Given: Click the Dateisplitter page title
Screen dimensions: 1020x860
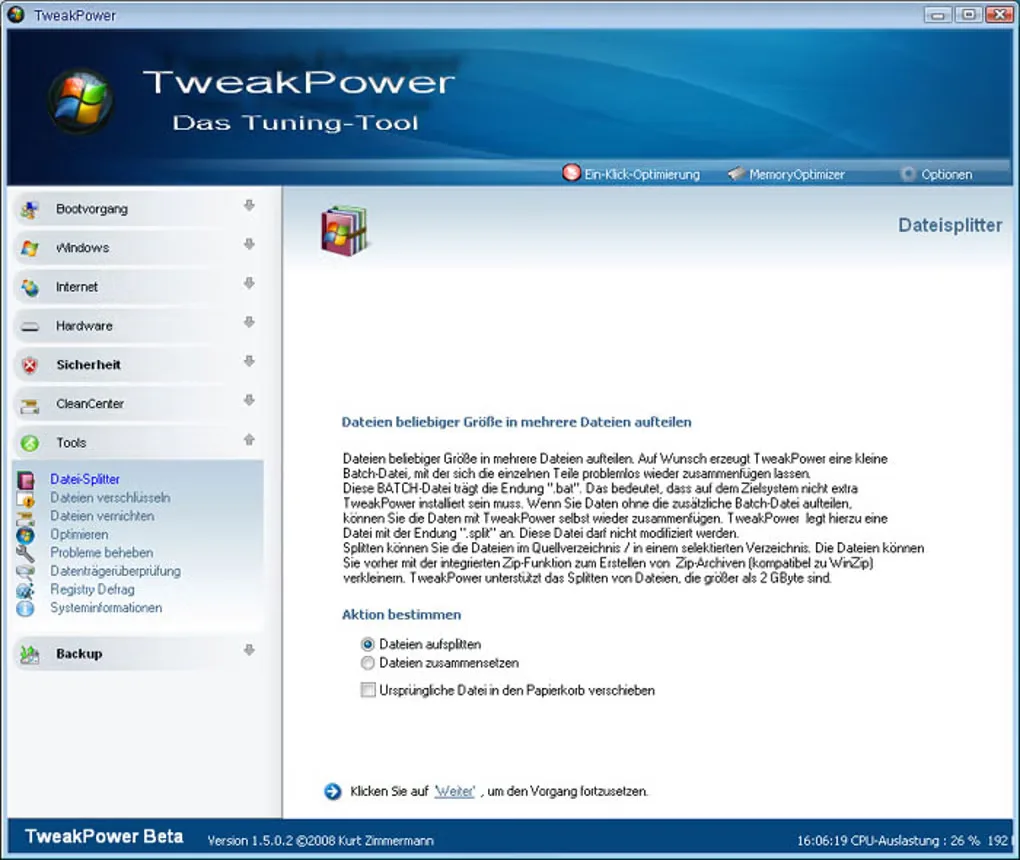Looking at the screenshot, I should pos(950,226).
